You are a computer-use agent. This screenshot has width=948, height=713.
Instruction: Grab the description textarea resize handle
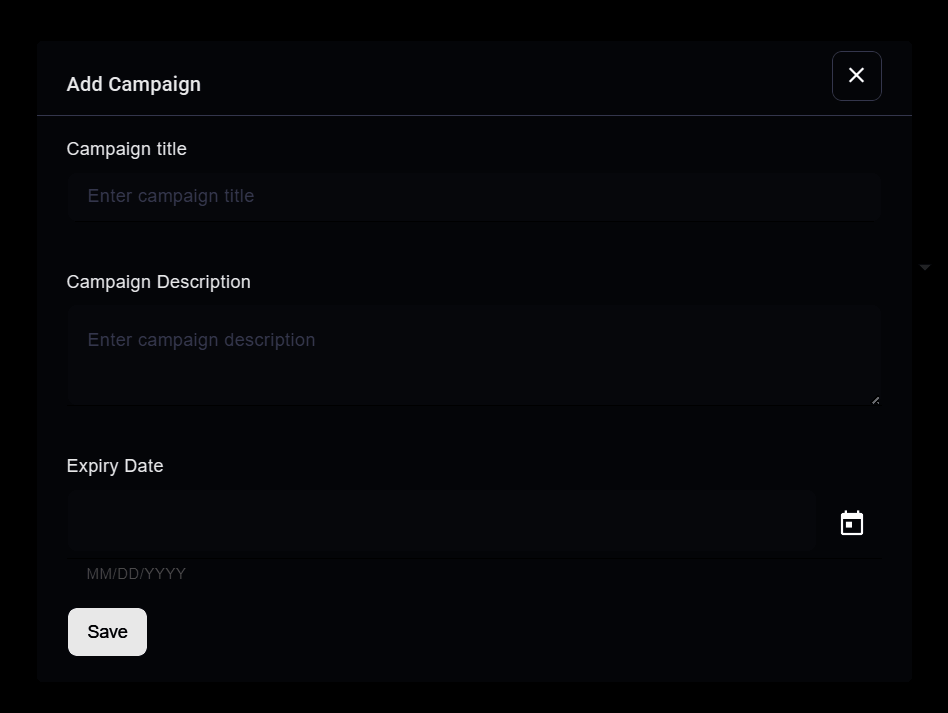click(x=875, y=400)
